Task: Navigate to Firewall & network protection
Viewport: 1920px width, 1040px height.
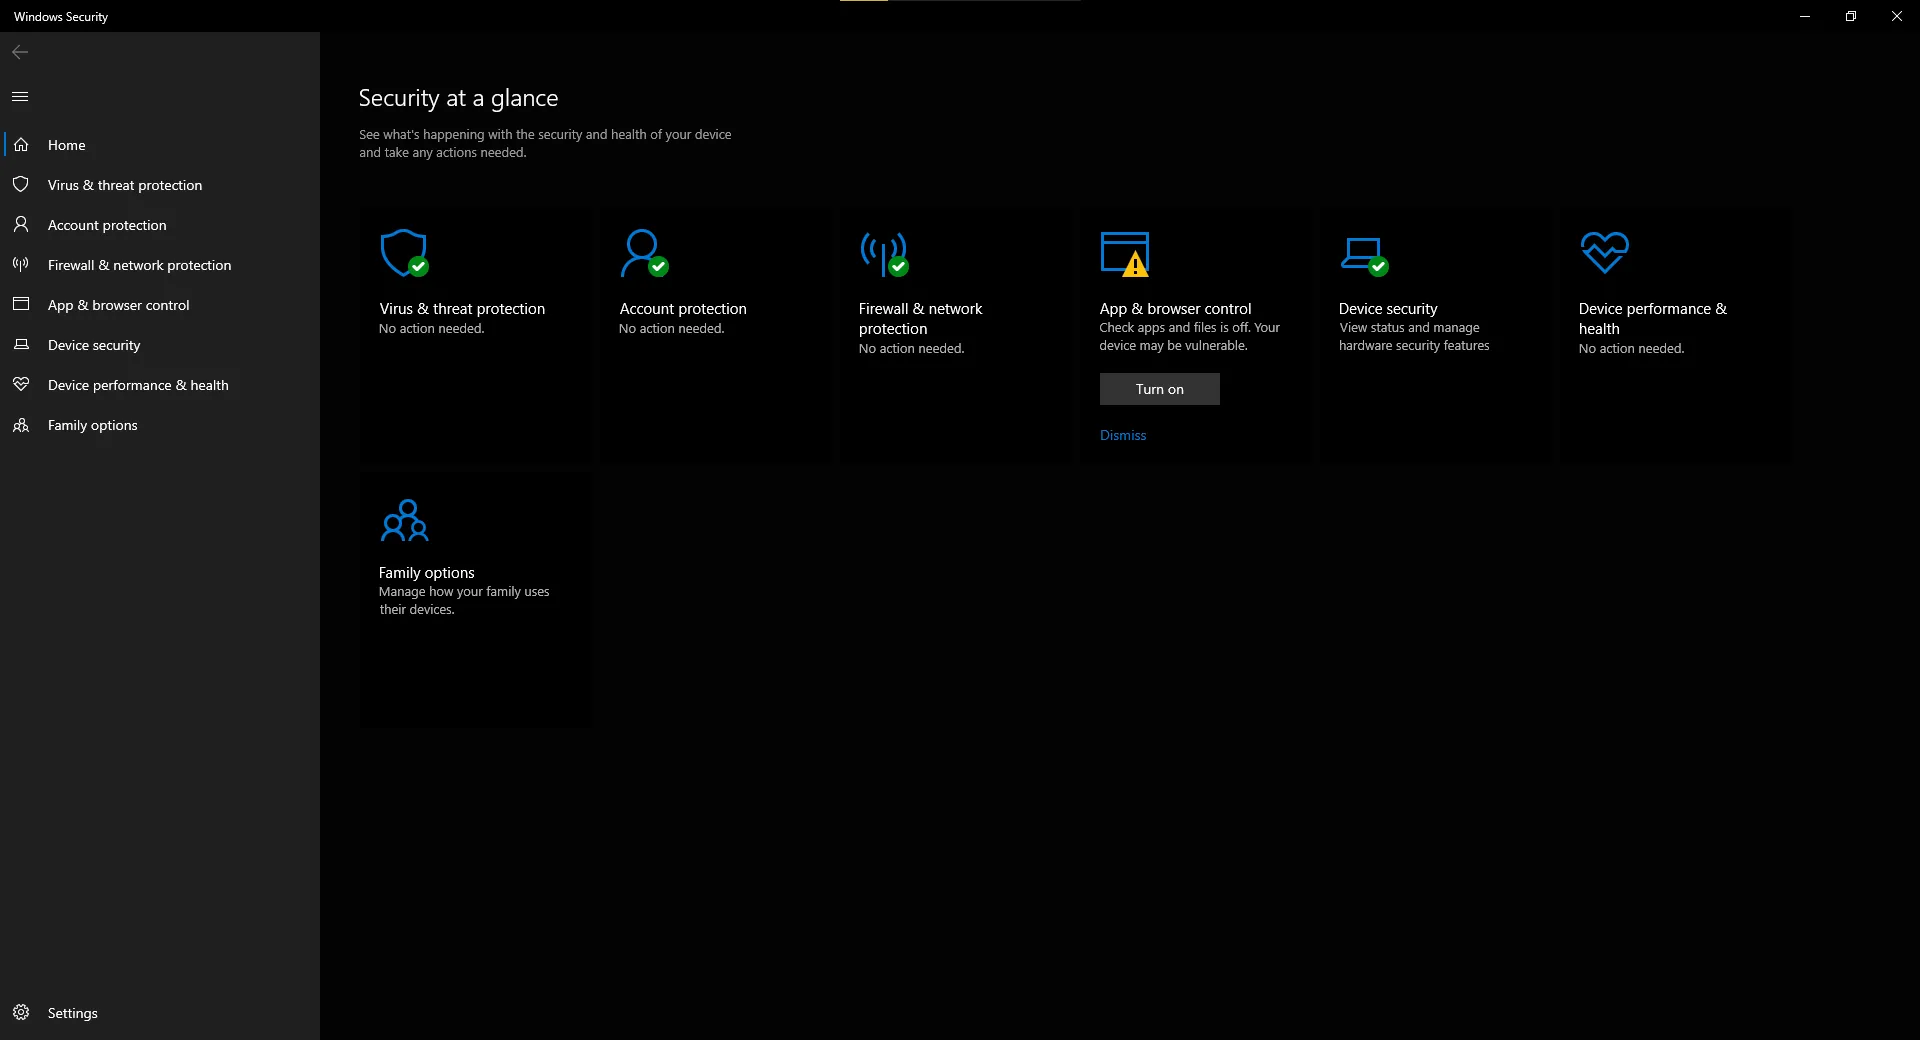Action: point(160,265)
